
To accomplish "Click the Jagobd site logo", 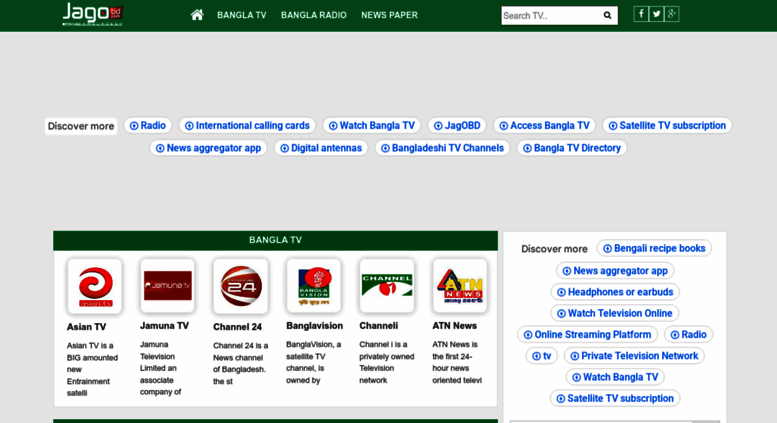I will click(x=92, y=14).
